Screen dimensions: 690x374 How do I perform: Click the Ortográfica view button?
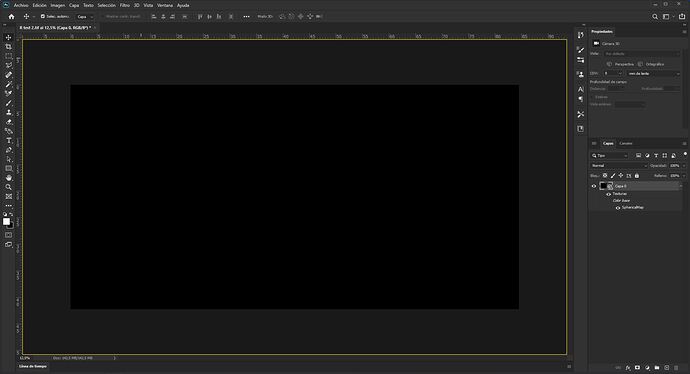click(651, 64)
